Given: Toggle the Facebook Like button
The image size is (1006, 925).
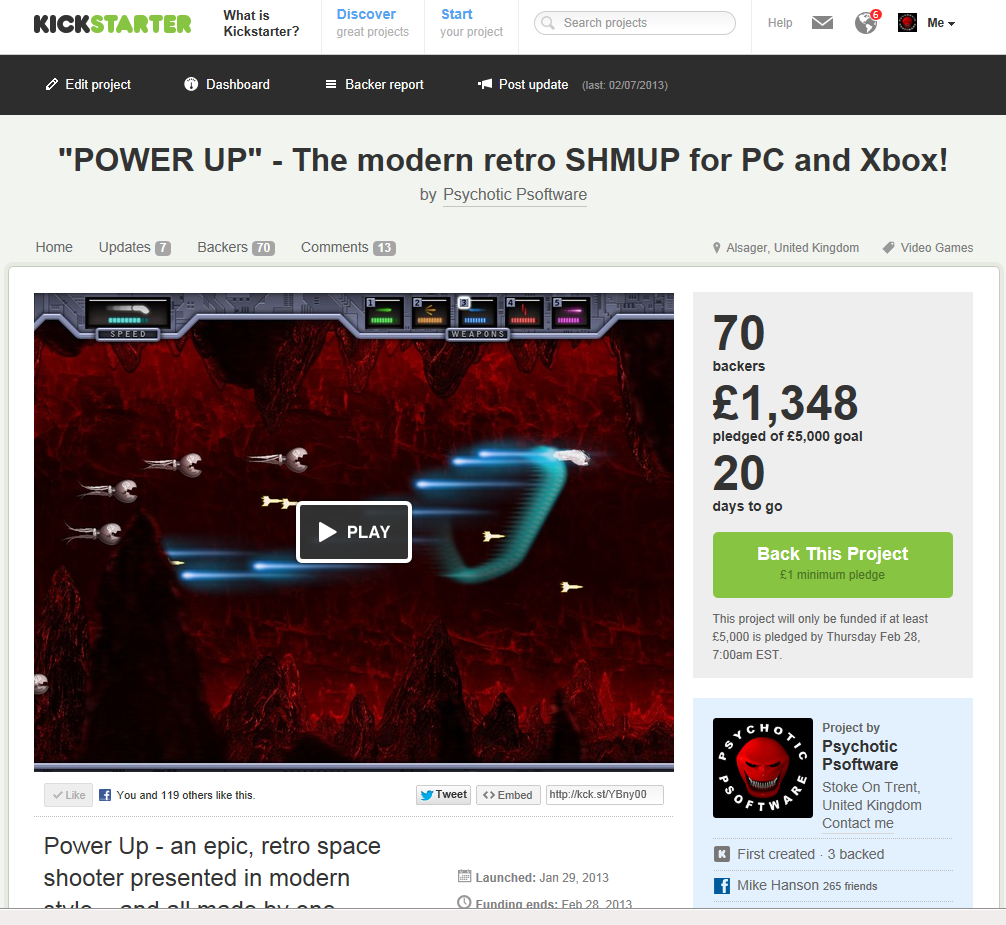Looking at the screenshot, I should pyautogui.click(x=69, y=795).
